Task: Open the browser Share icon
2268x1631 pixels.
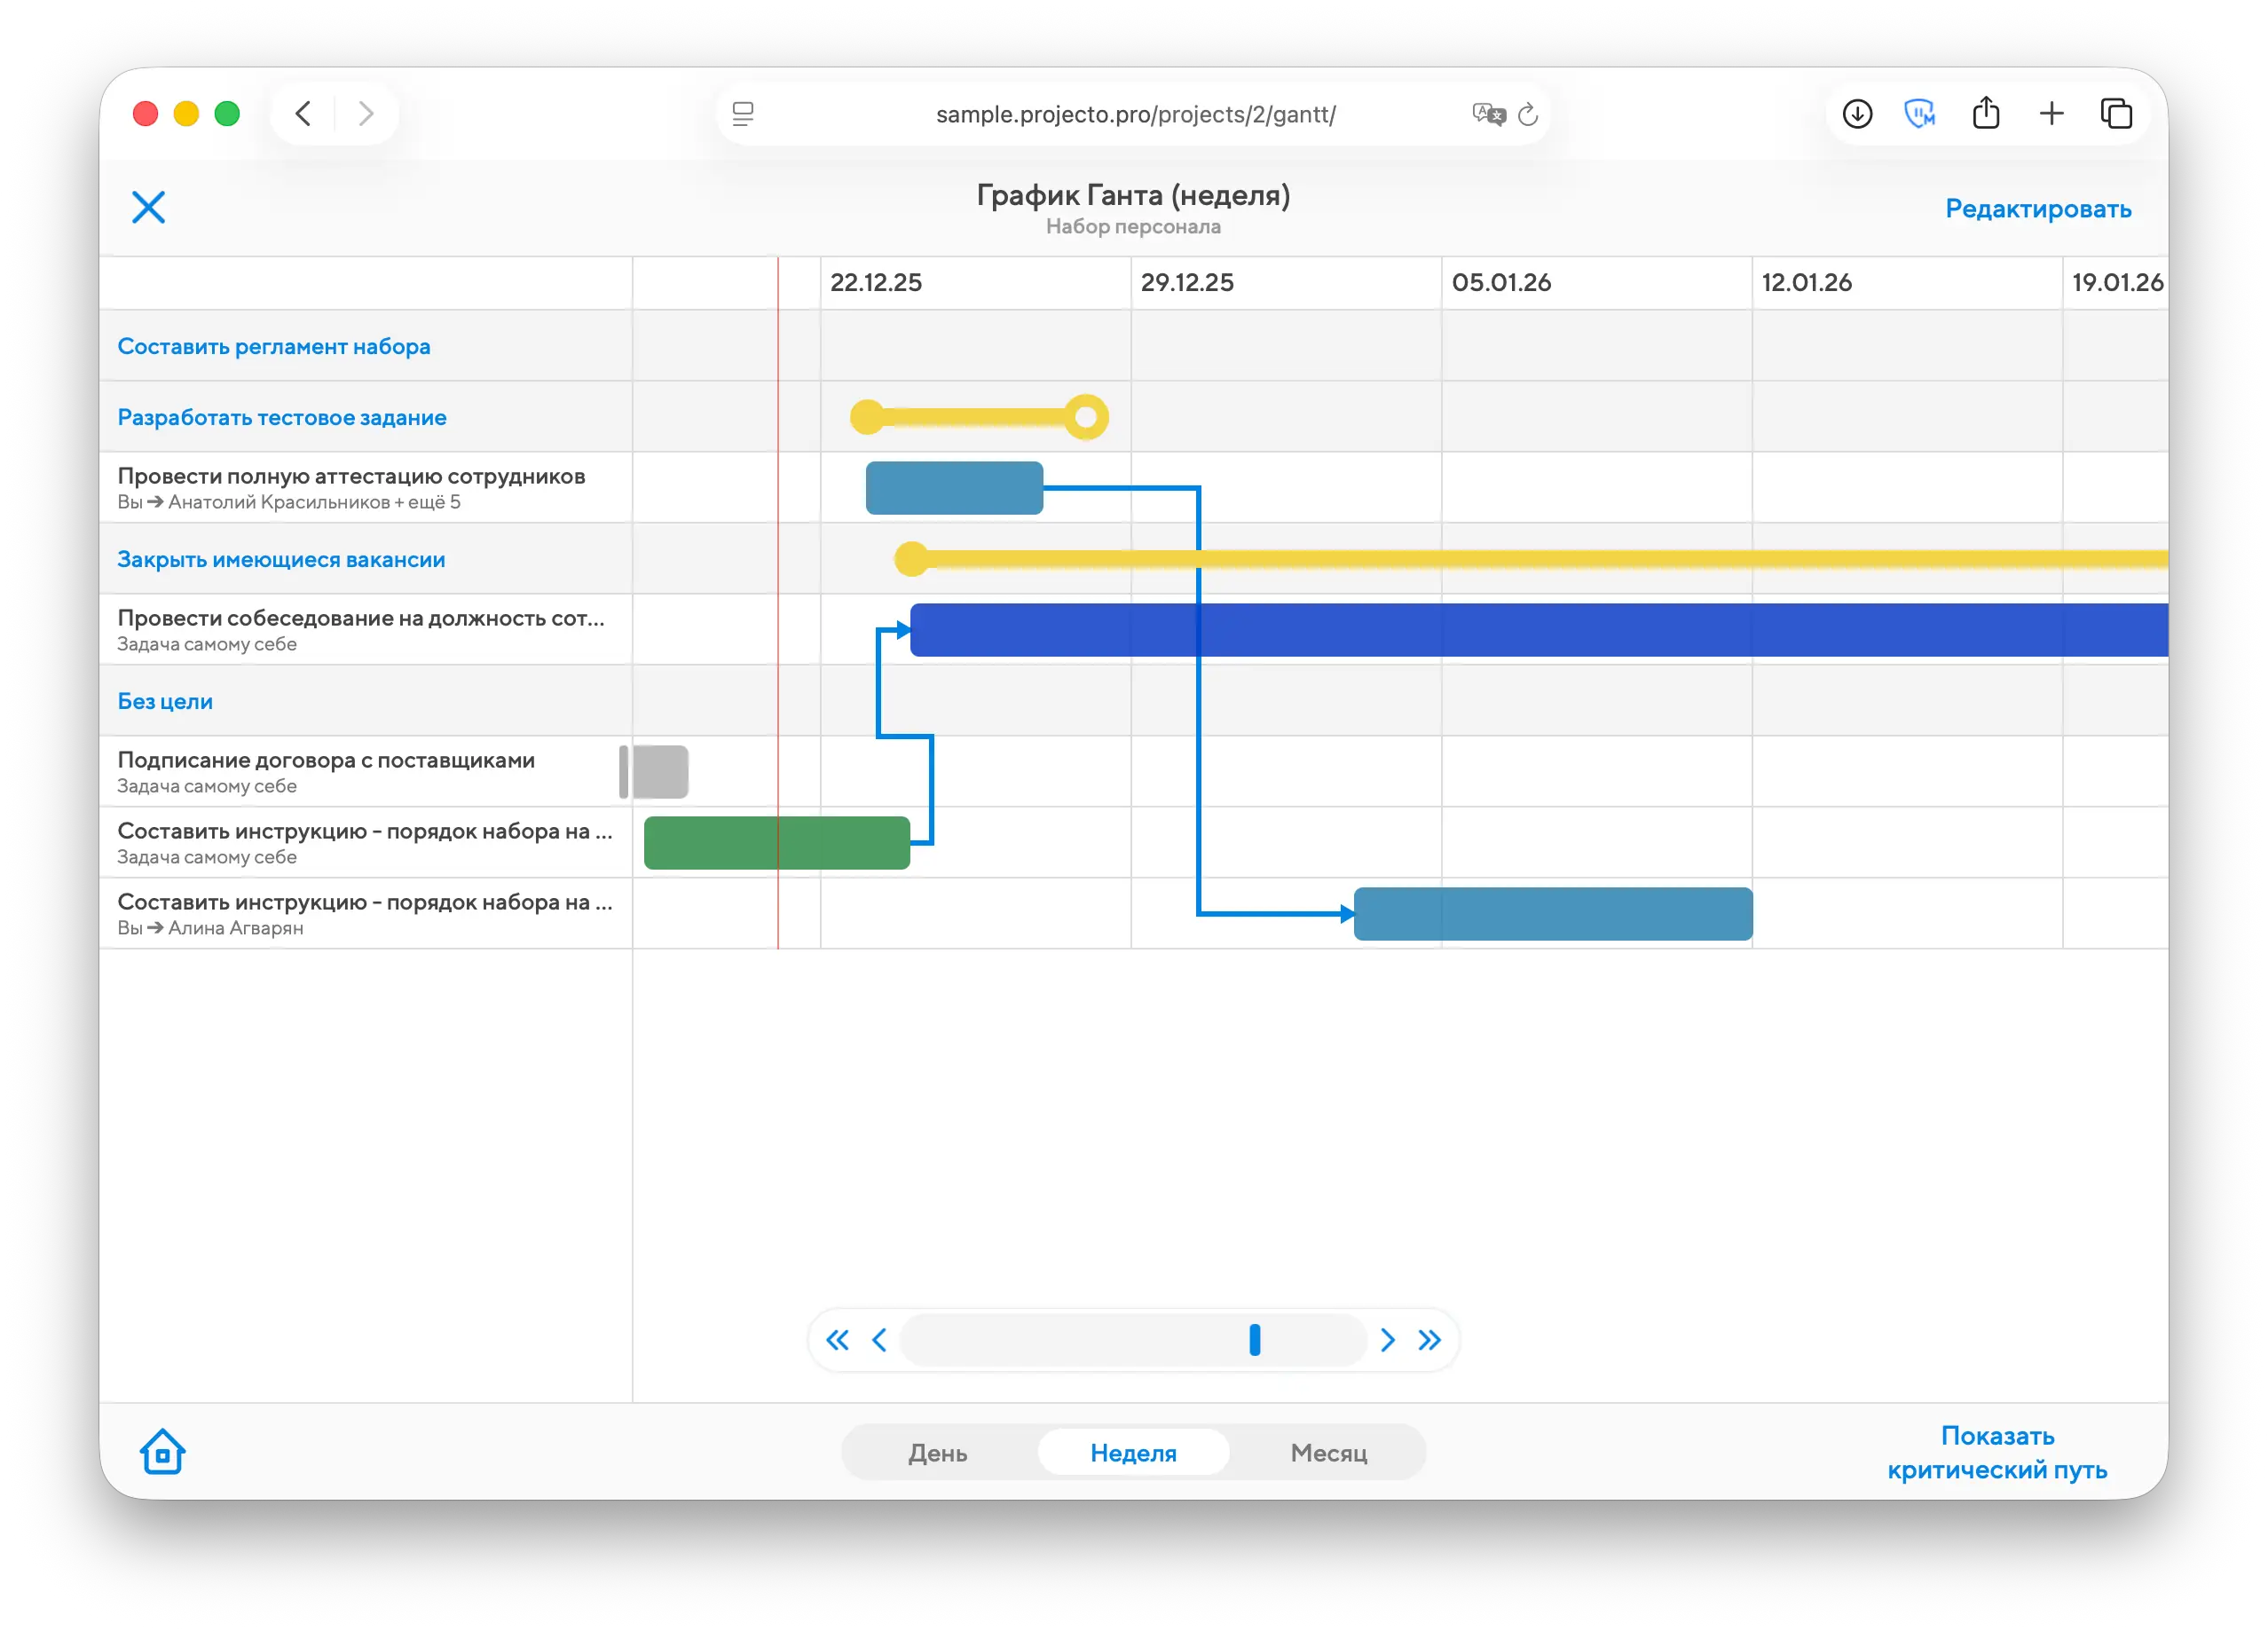Action: click(1986, 114)
